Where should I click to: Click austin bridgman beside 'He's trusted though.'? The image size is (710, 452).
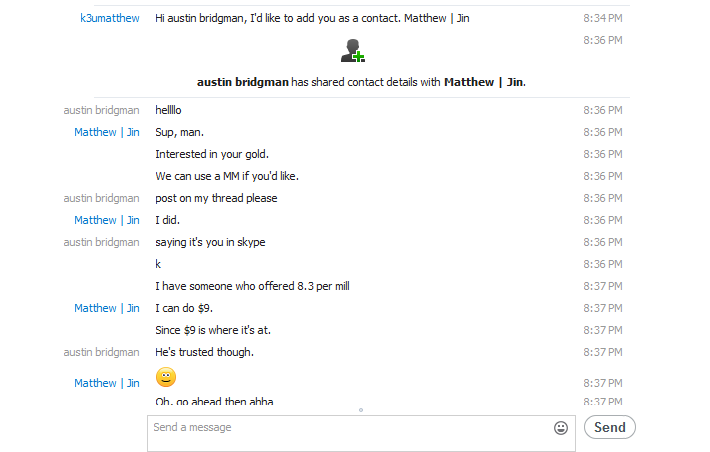(x=102, y=352)
